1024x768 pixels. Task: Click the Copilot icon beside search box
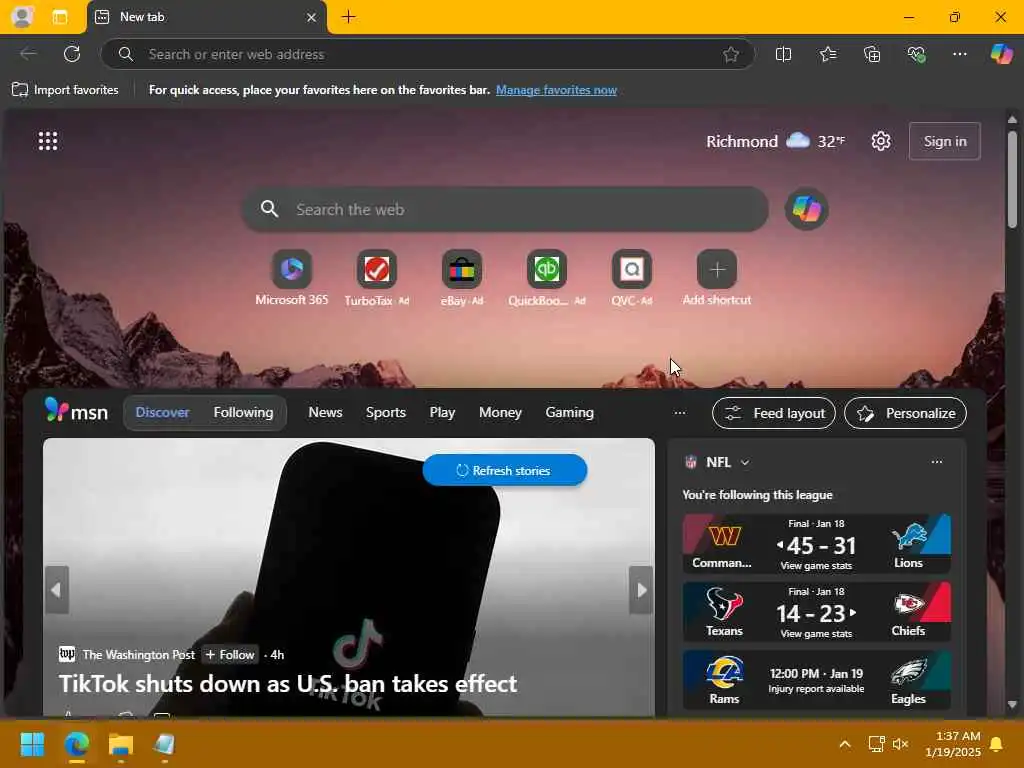pyautogui.click(x=807, y=210)
